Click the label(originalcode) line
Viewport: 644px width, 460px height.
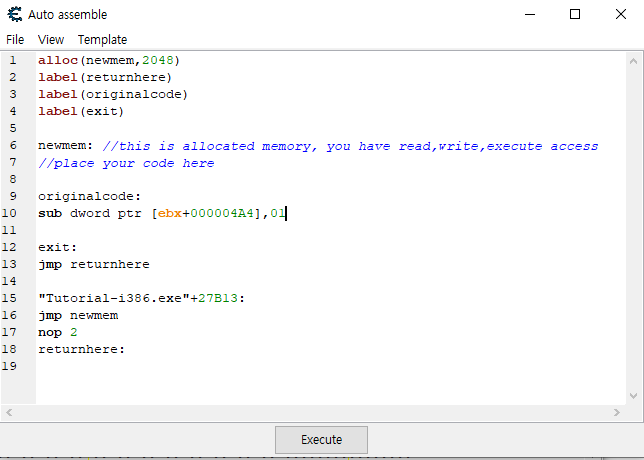coord(113,94)
